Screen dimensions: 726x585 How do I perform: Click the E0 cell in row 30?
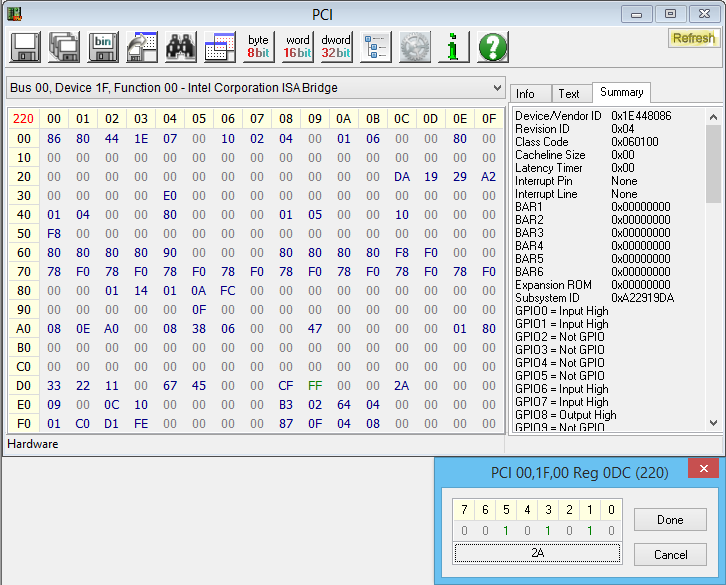tap(170, 195)
